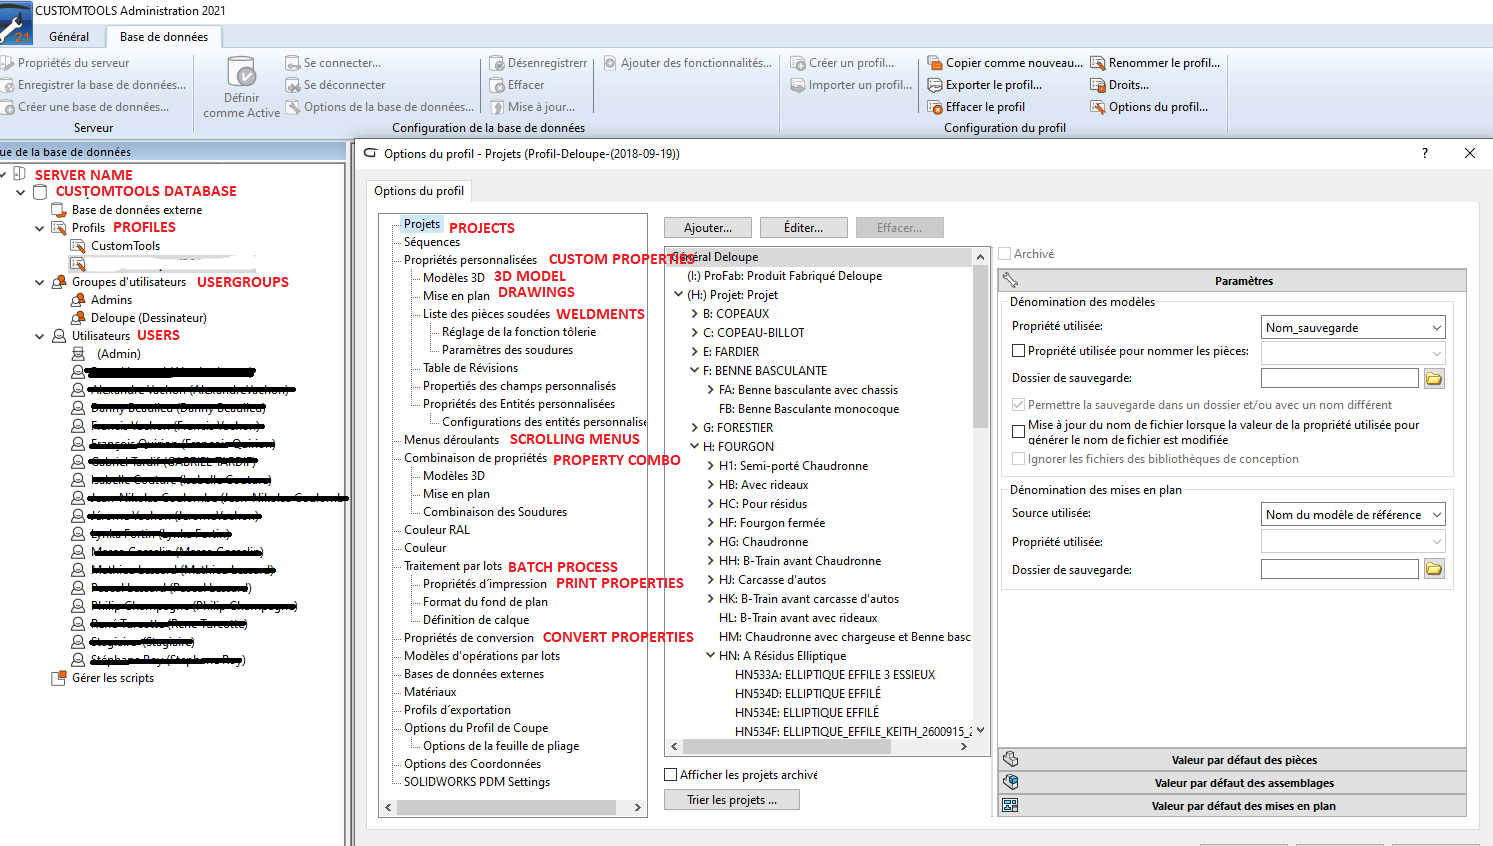Screen dimensions: 1493x846
Task: Expand the B: COPEAUX project node
Action: 695,314
